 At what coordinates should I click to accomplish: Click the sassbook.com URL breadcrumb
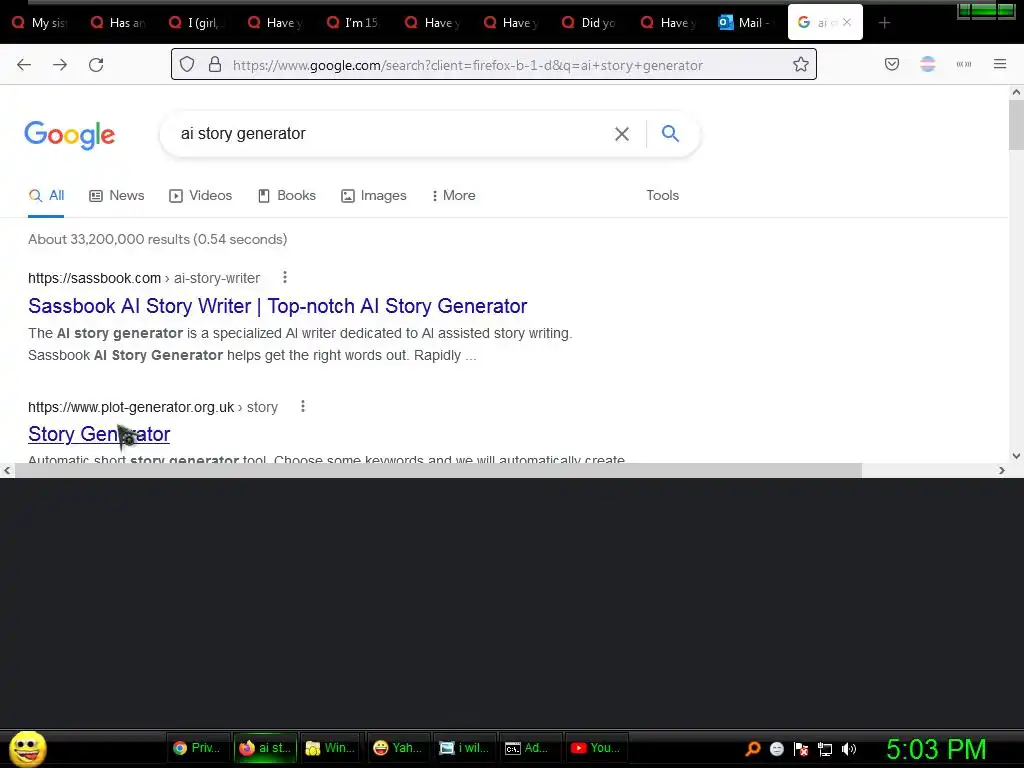pos(144,278)
